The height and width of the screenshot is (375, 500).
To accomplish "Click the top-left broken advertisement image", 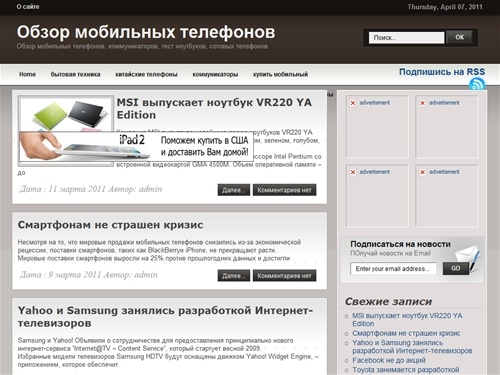I will click(377, 127).
